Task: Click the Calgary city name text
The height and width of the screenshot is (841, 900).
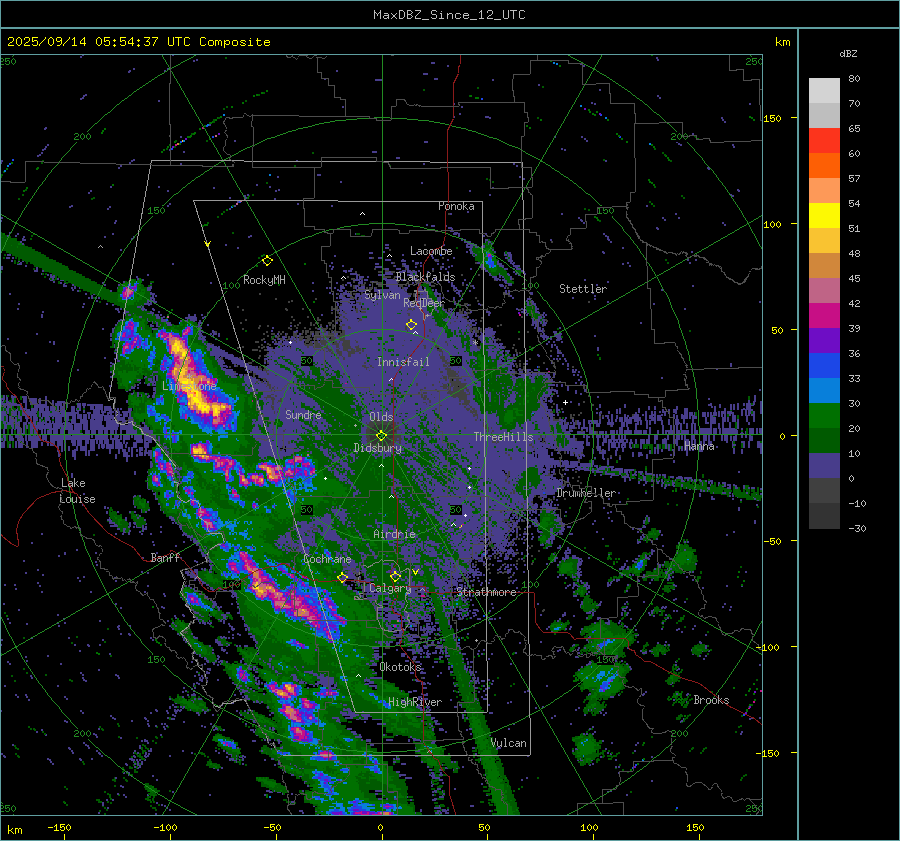Action: tap(390, 588)
